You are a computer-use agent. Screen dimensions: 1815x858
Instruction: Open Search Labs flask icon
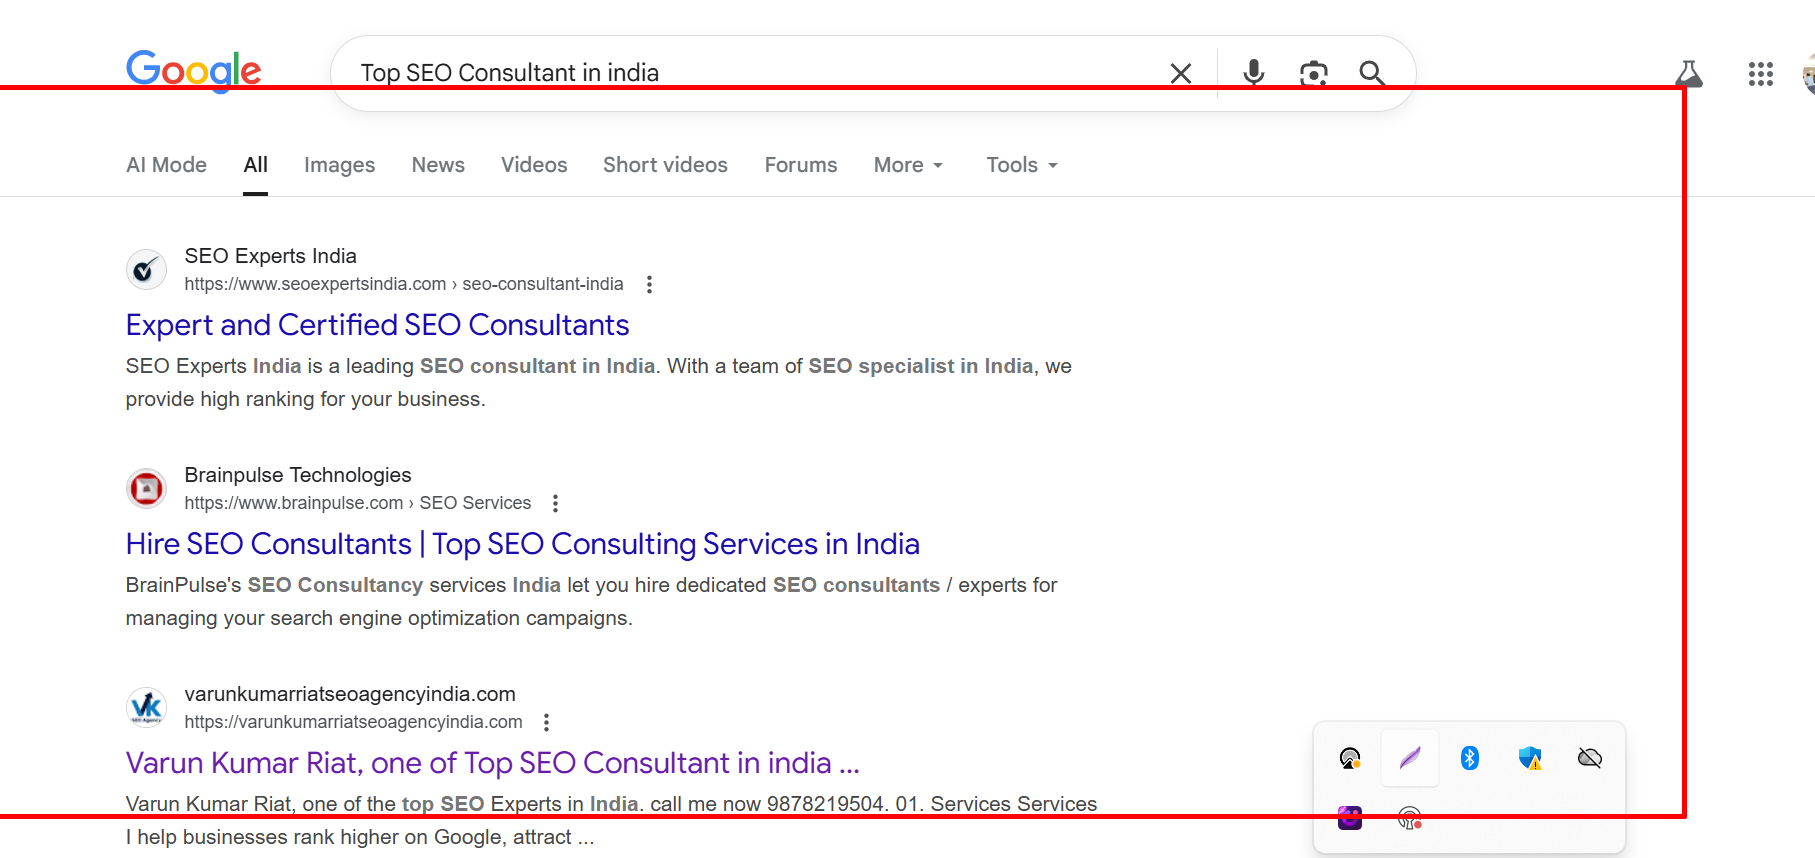(x=1689, y=73)
